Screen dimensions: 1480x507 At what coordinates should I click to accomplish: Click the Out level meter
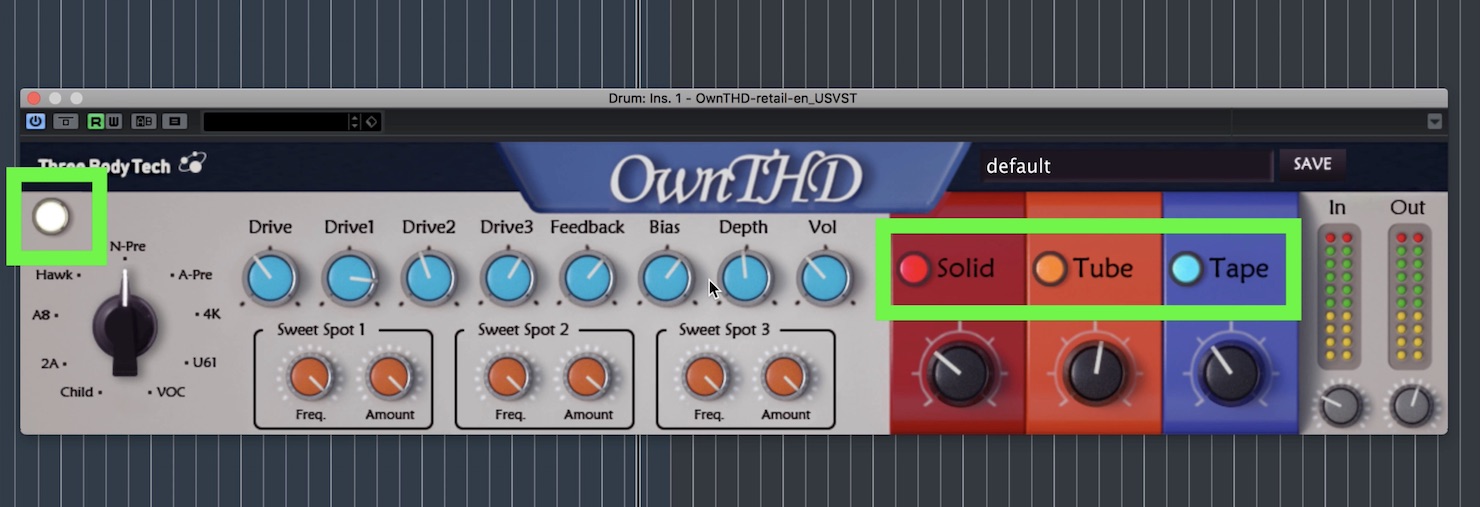tap(1410, 296)
